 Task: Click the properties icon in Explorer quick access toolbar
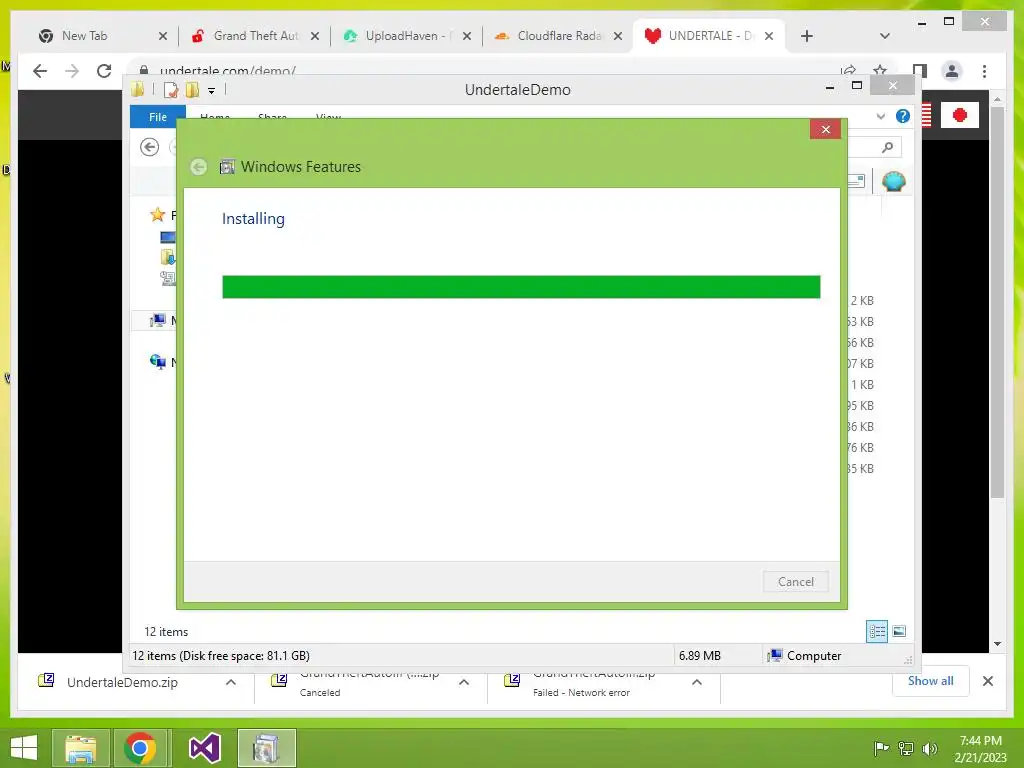[x=170, y=90]
